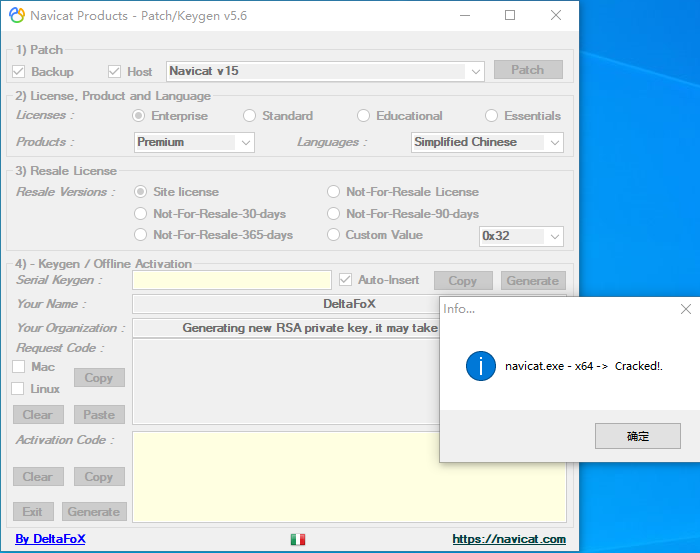The width and height of the screenshot is (700, 553).
Task: Close the Info dialog with X
Action: 686,309
